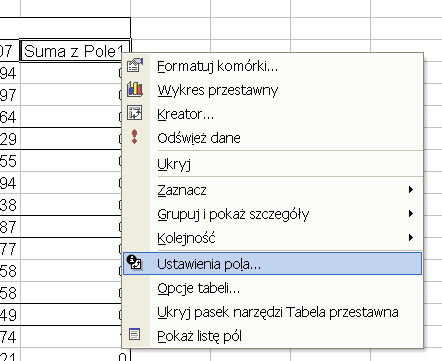Click the red Odśwież dane exclamation icon
The width and height of the screenshot is (442, 361).
click(x=134, y=137)
